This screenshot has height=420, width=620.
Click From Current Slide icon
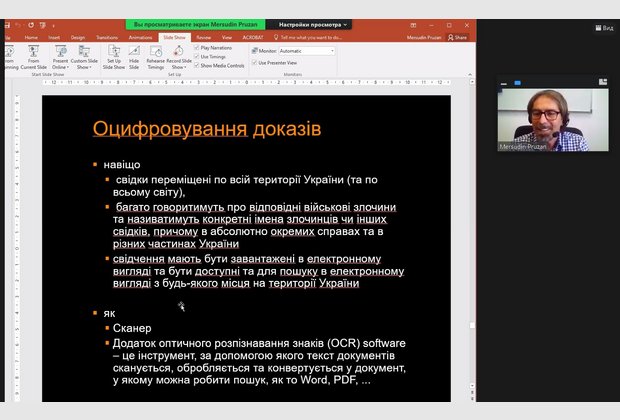(33, 51)
